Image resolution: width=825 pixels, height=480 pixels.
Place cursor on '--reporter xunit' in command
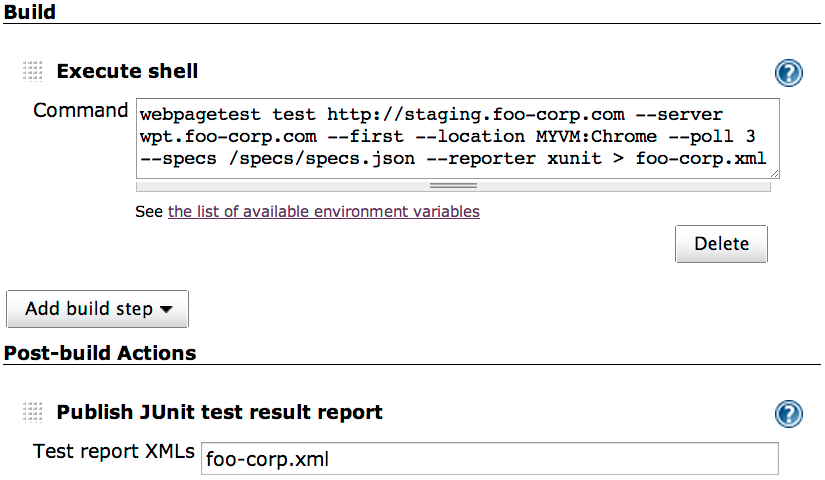[x=514, y=159]
